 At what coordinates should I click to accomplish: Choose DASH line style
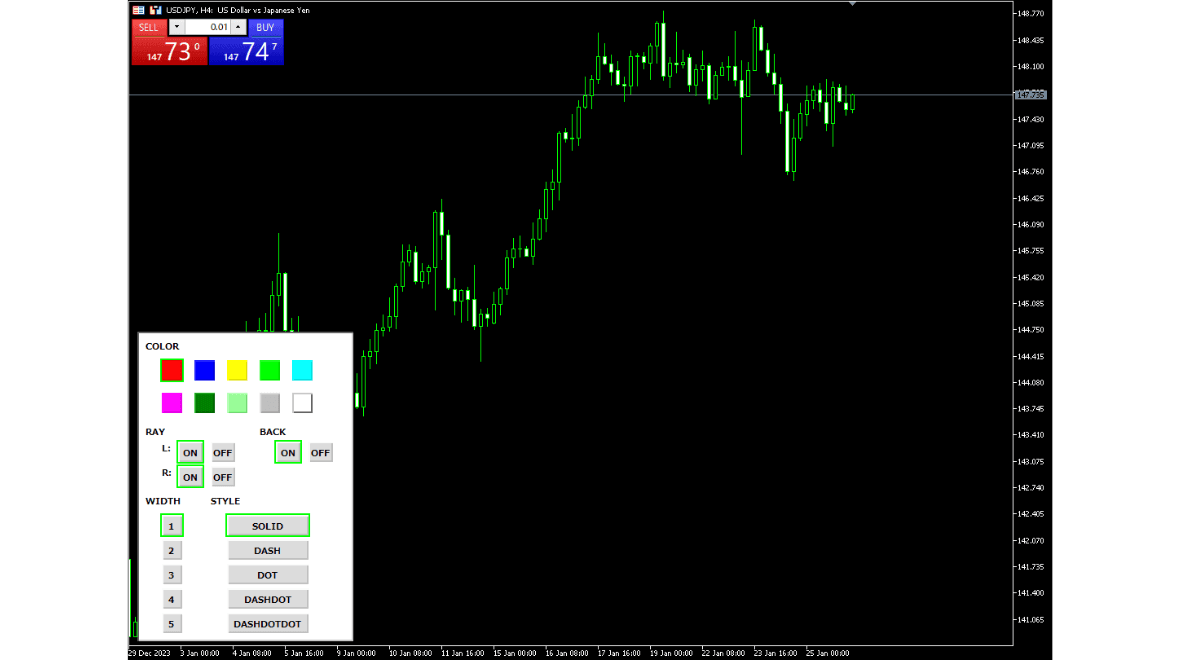pos(267,550)
